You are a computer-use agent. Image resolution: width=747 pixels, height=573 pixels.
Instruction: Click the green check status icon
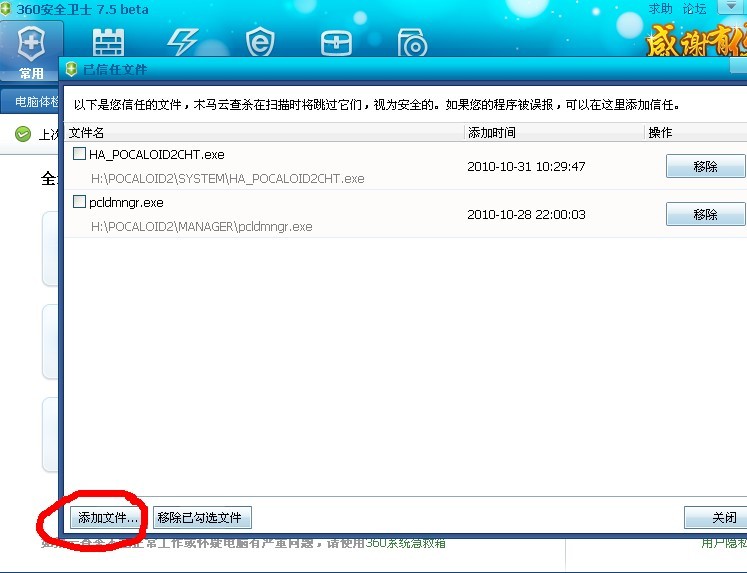pyautogui.click(x=22, y=134)
